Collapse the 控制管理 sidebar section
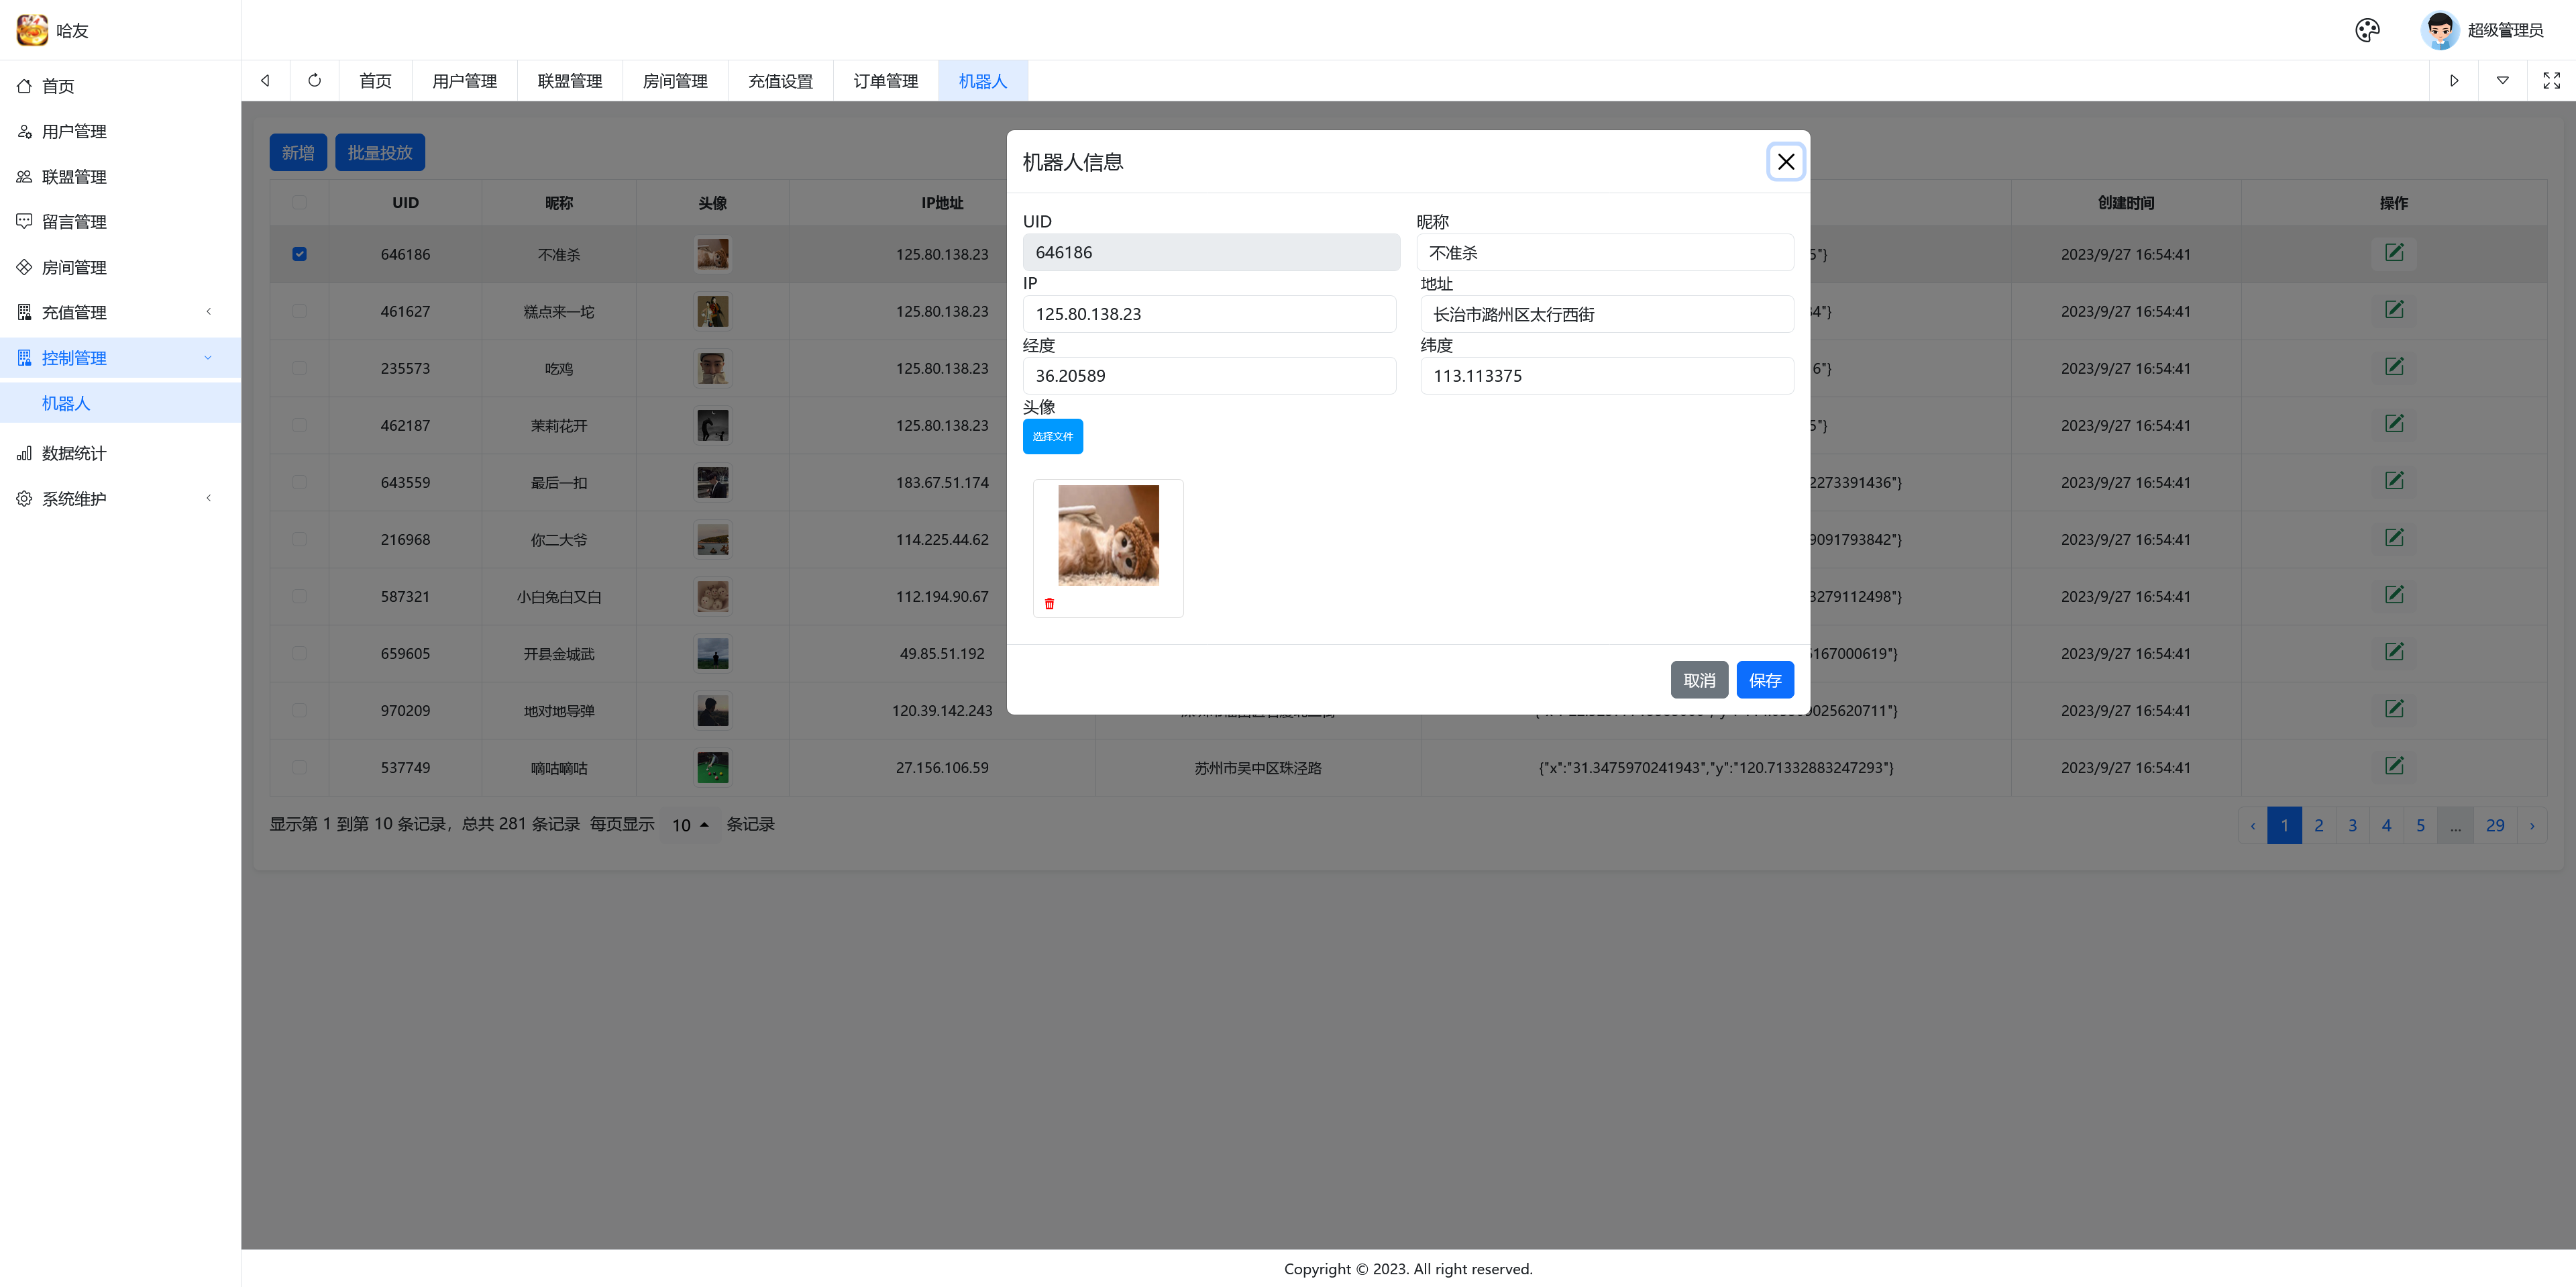2576x1287 pixels. point(74,357)
